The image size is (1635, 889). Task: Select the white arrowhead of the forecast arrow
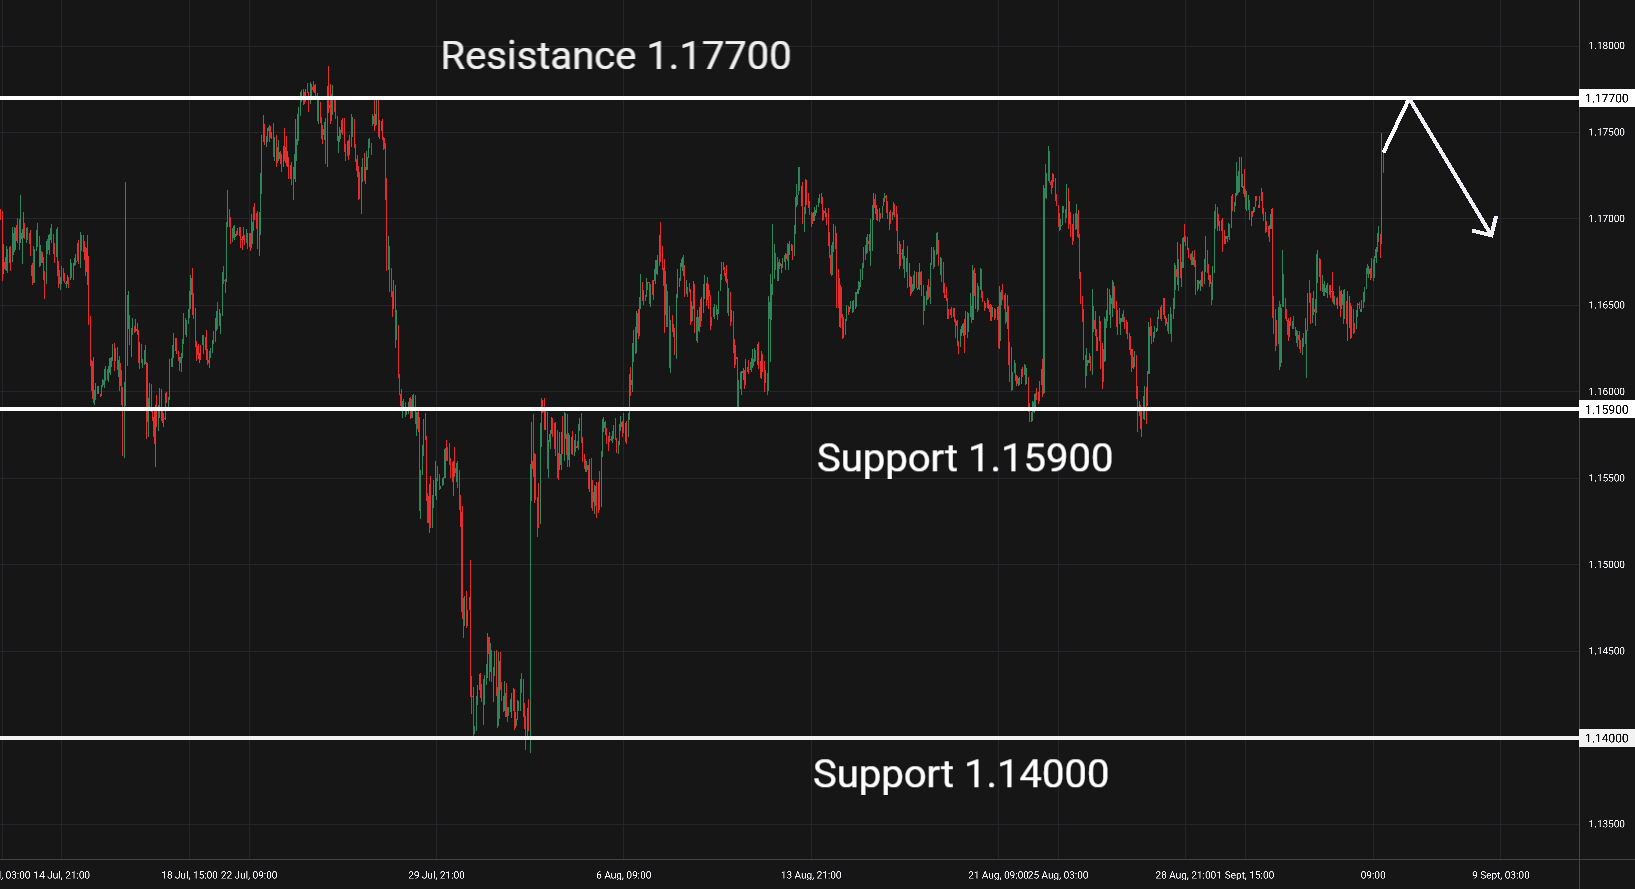coord(1486,227)
